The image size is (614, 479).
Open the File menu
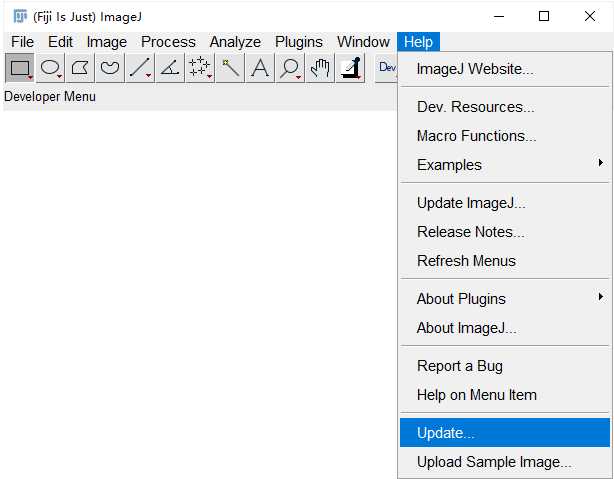pyautogui.click(x=22, y=42)
